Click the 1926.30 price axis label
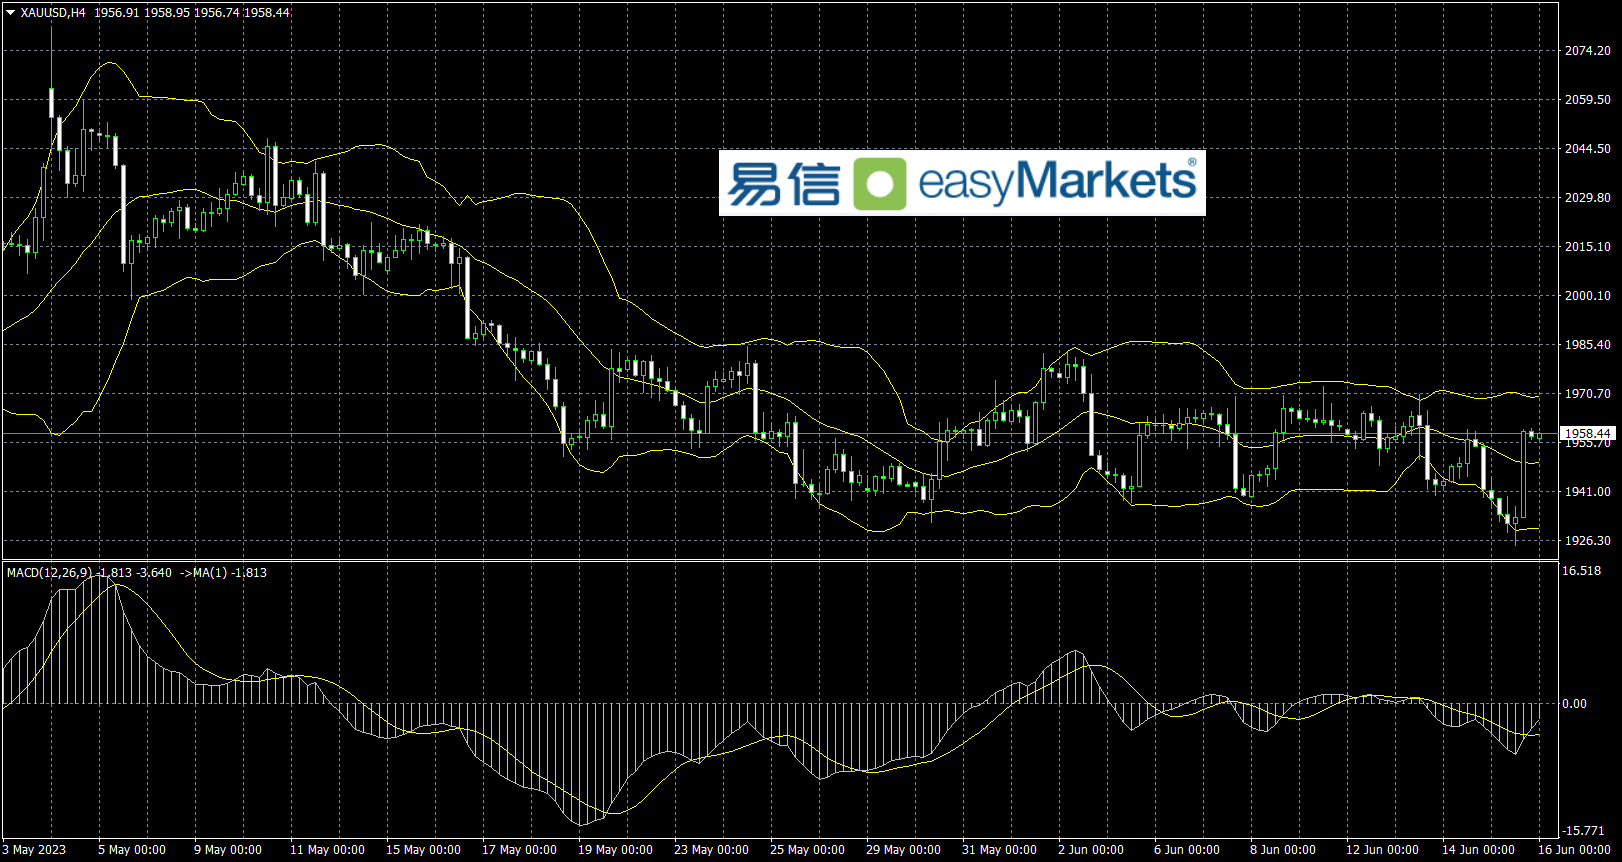Screen dimensions: 1622x862 pyautogui.click(x=1587, y=541)
